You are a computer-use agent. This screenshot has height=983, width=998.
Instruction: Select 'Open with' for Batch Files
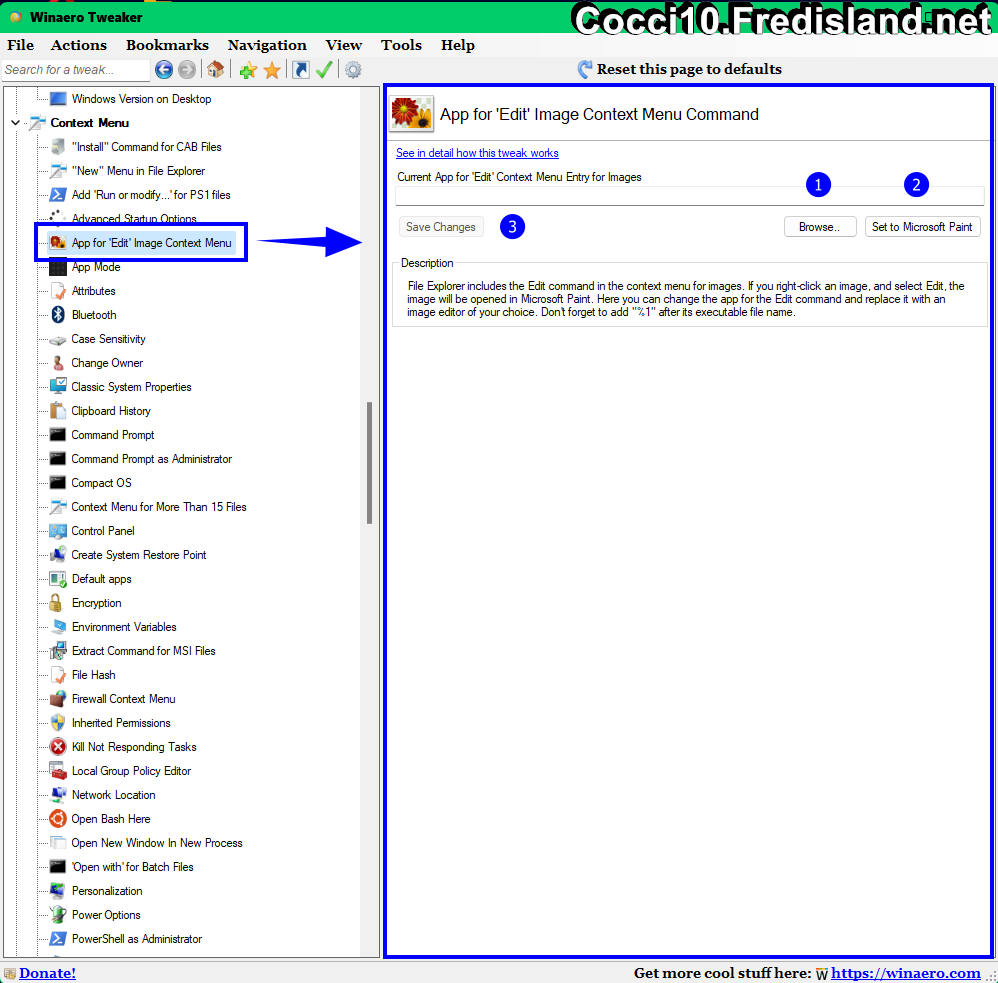tap(132, 867)
